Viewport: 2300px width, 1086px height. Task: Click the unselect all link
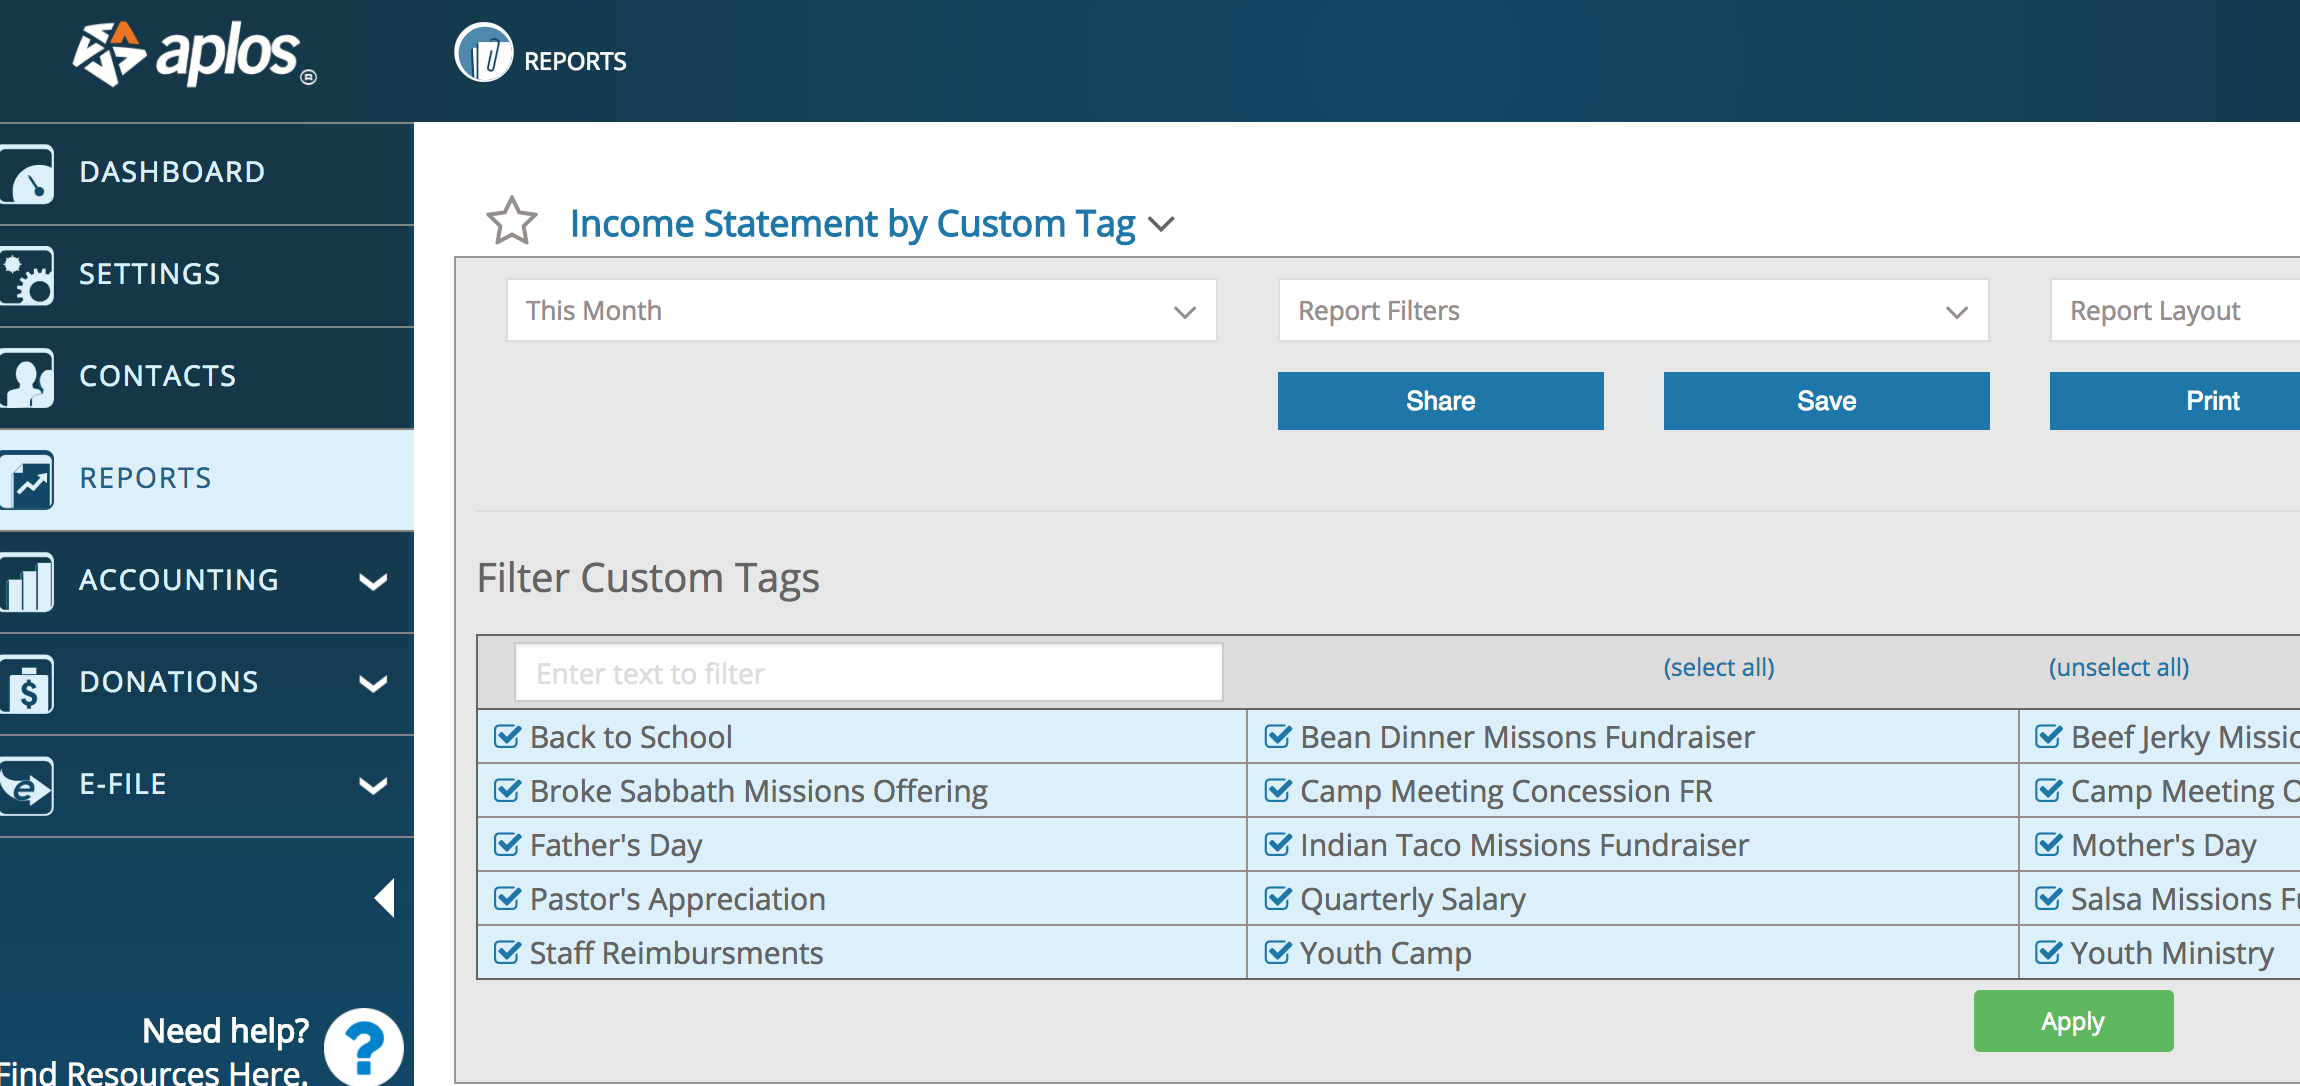tap(2119, 667)
